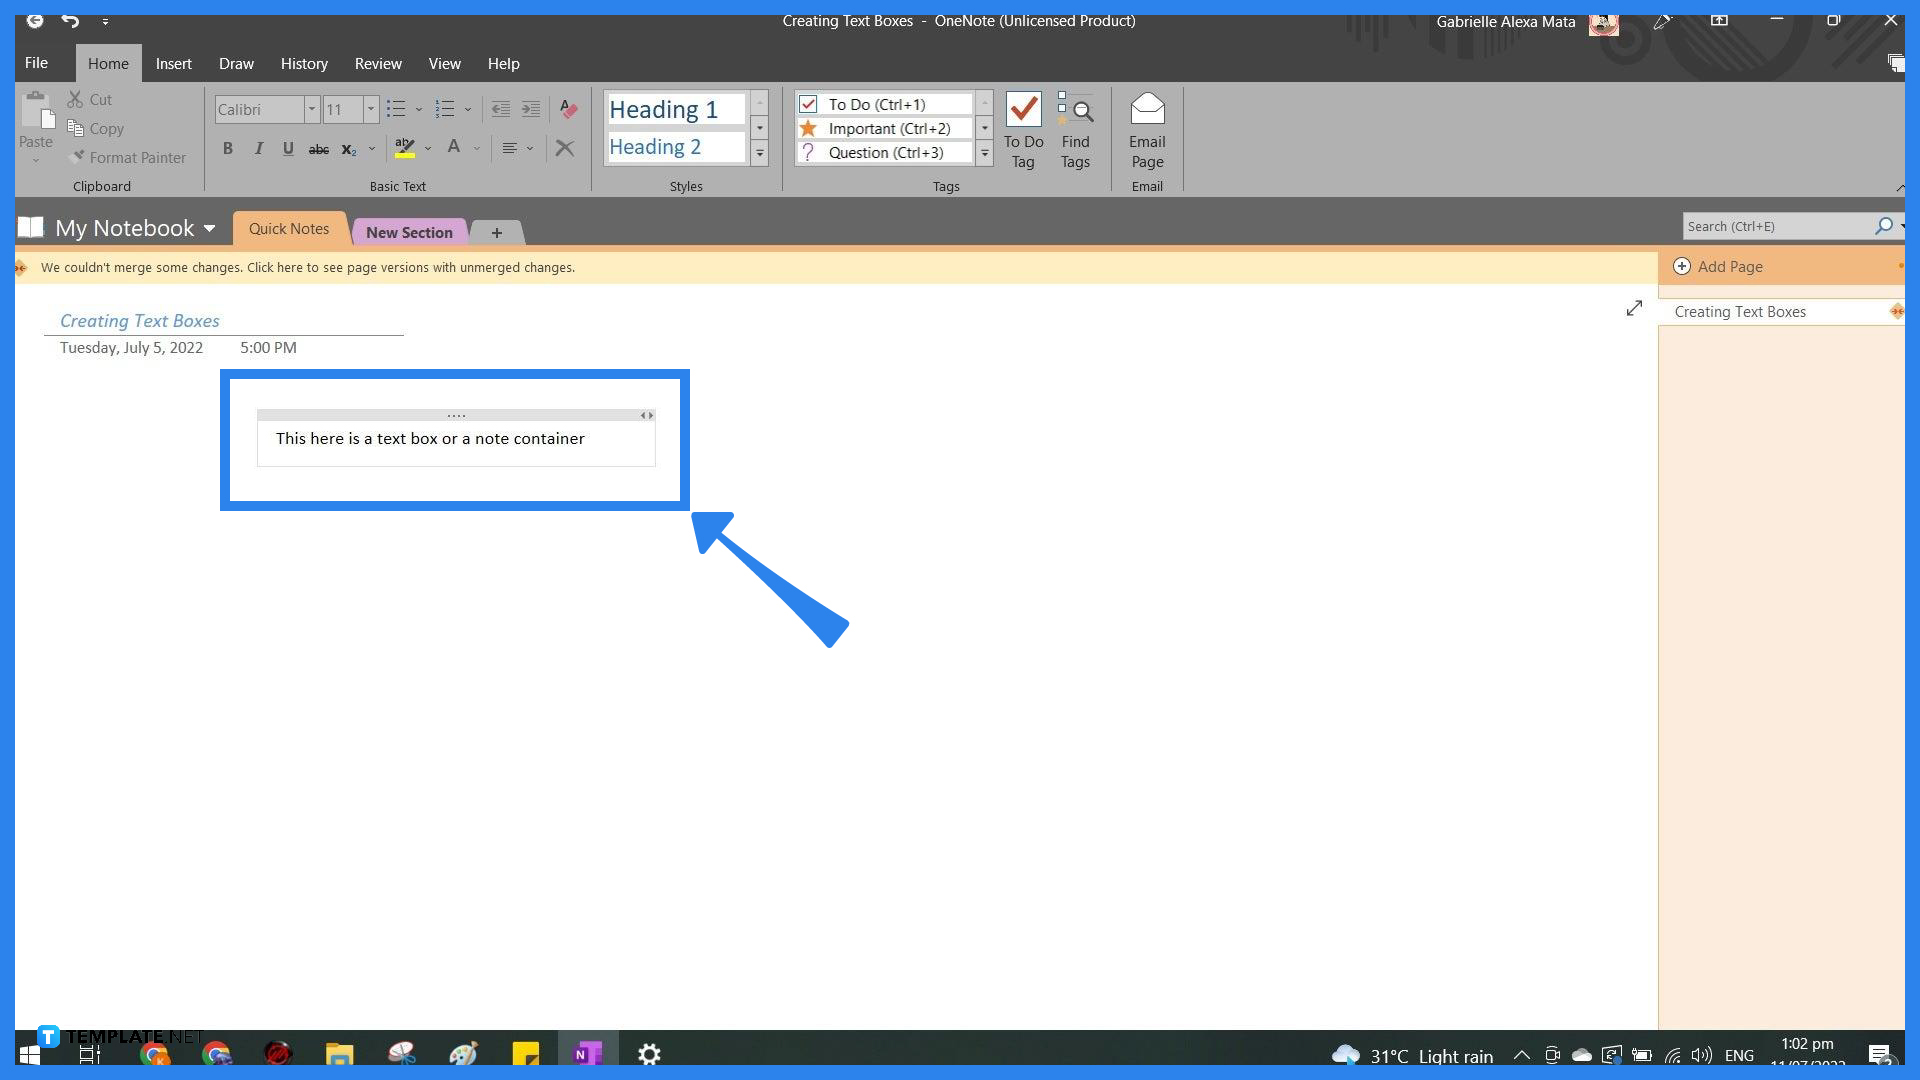Open the Draw menu tab
Screen dimensions: 1920x1080
[x=236, y=62]
